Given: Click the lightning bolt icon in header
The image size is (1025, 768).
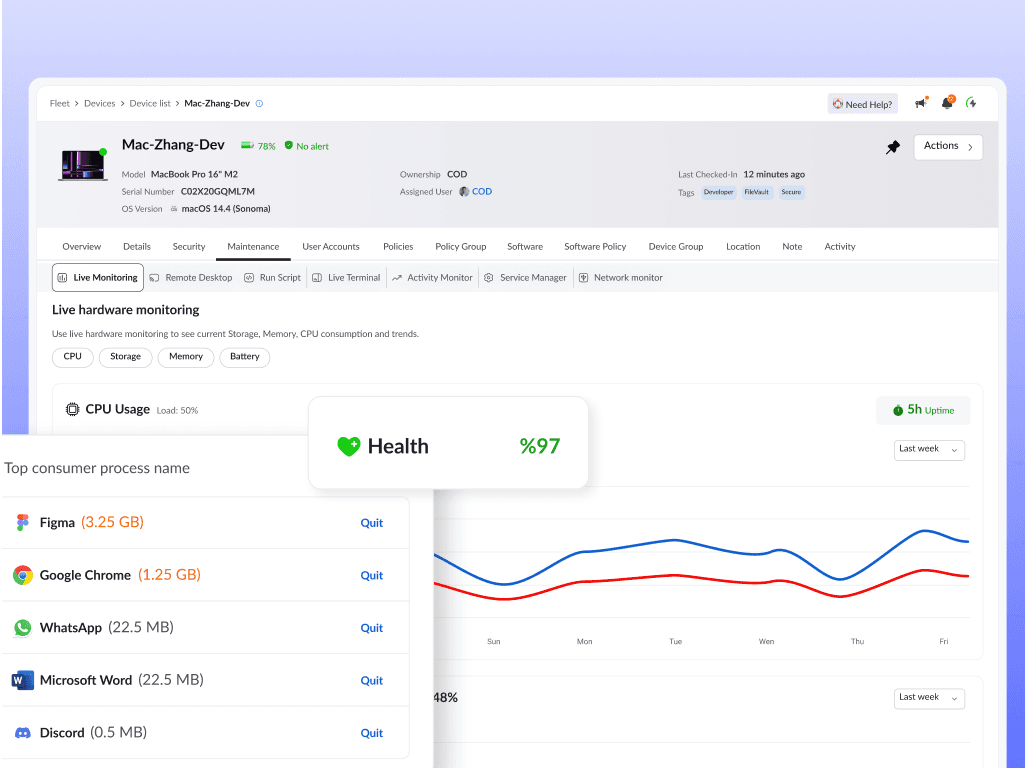Looking at the screenshot, I should point(971,103).
